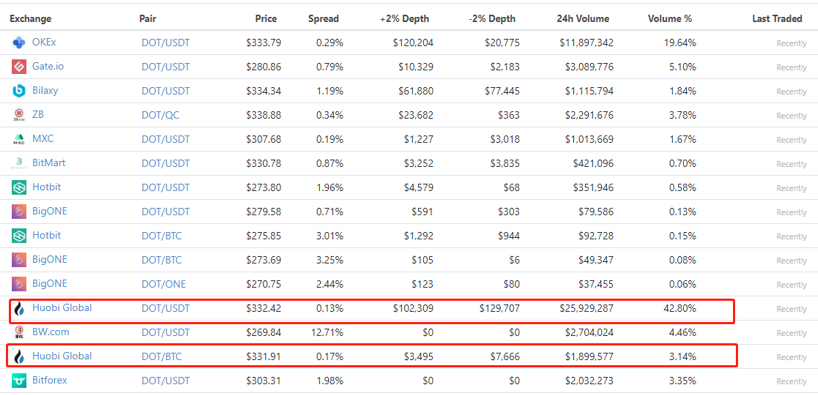Click the MXC logo icon
Viewport: 818px width, 395px height.
point(19,139)
